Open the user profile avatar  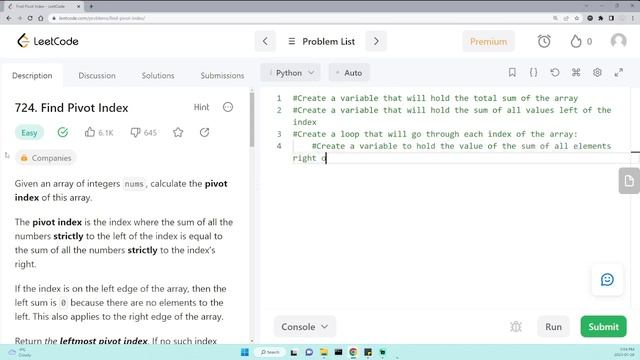[618, 41]
